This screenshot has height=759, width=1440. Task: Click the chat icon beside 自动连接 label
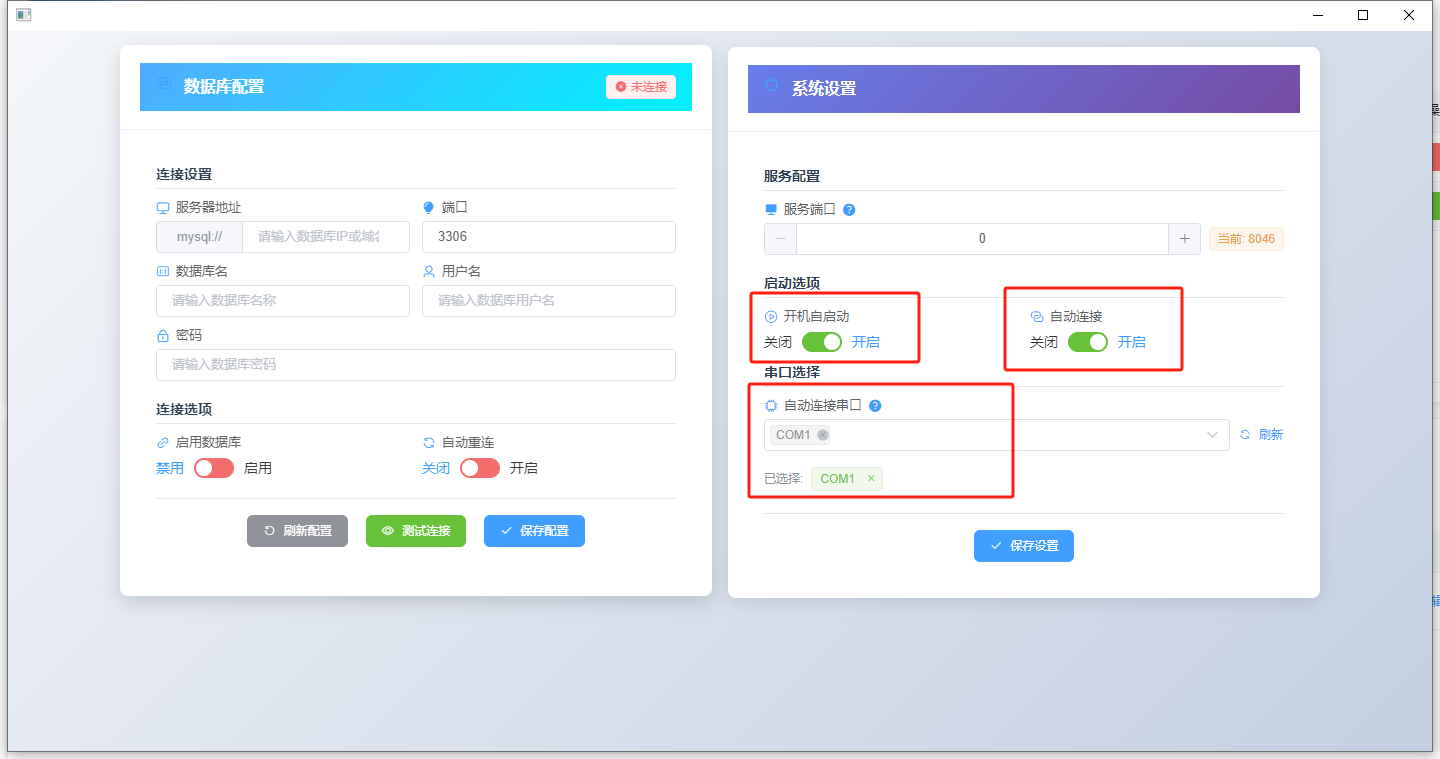click(1037, 317)
